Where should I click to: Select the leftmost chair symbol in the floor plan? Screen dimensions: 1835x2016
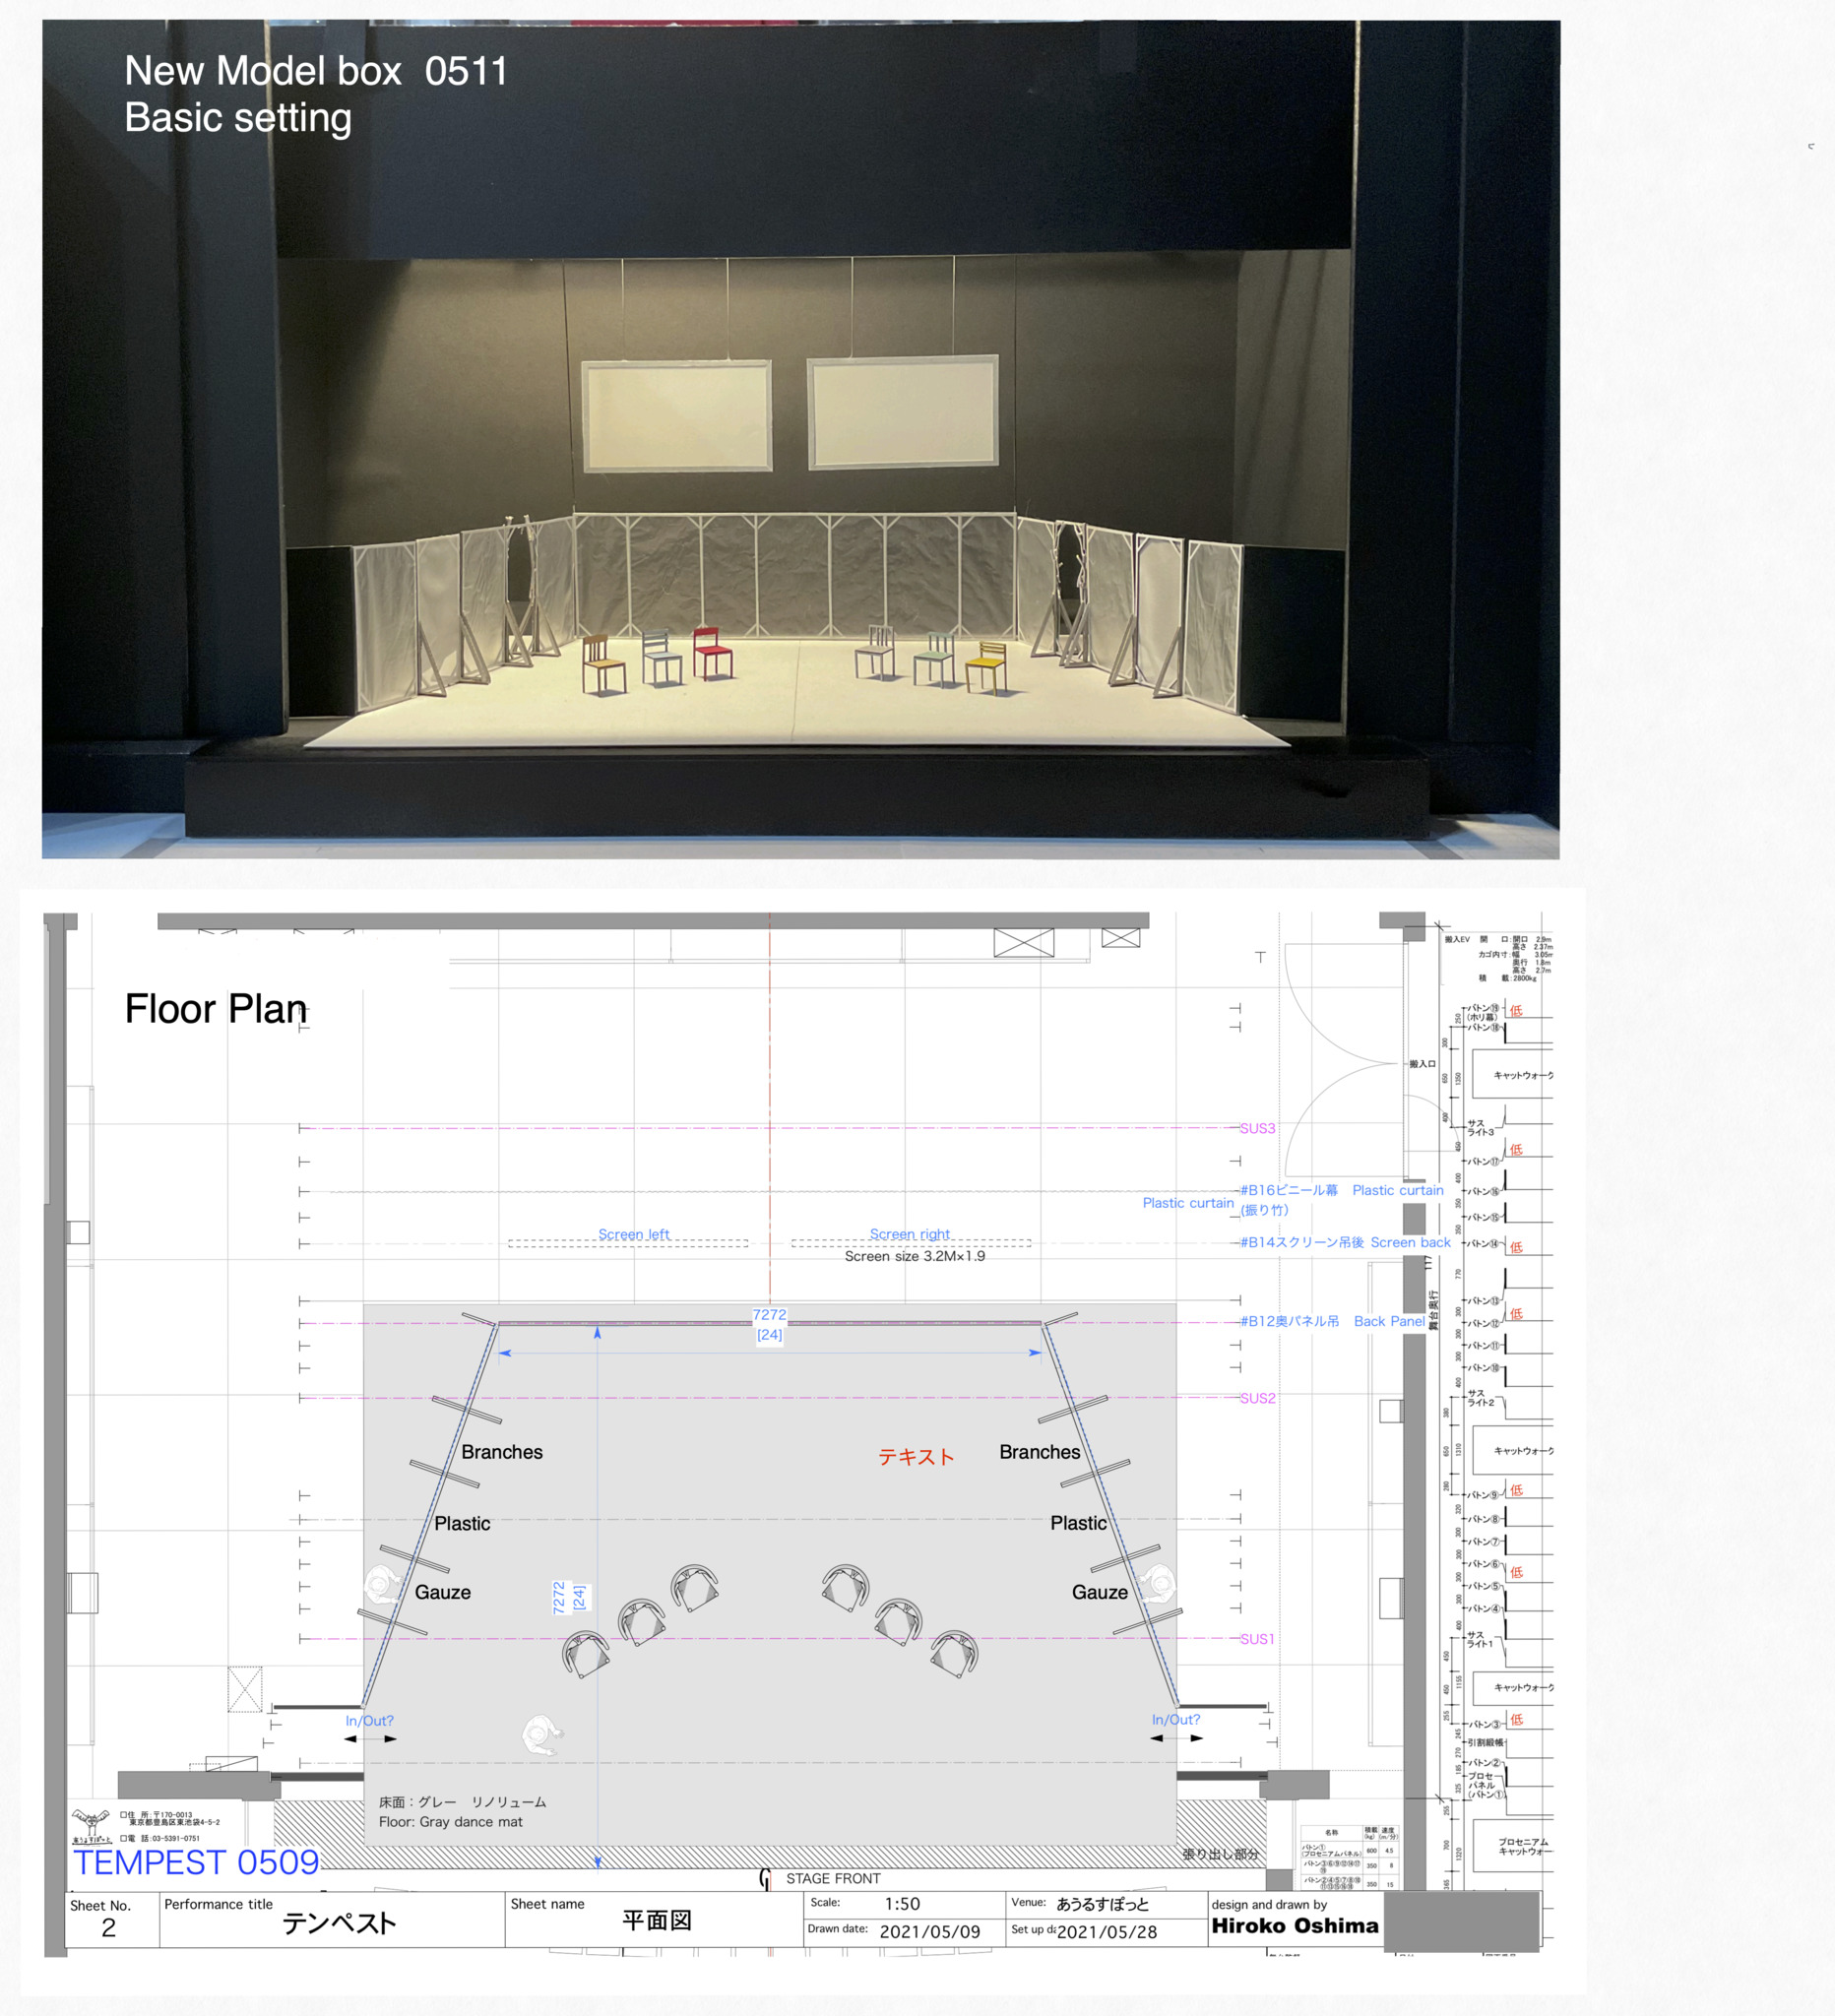coord(586,1654)
